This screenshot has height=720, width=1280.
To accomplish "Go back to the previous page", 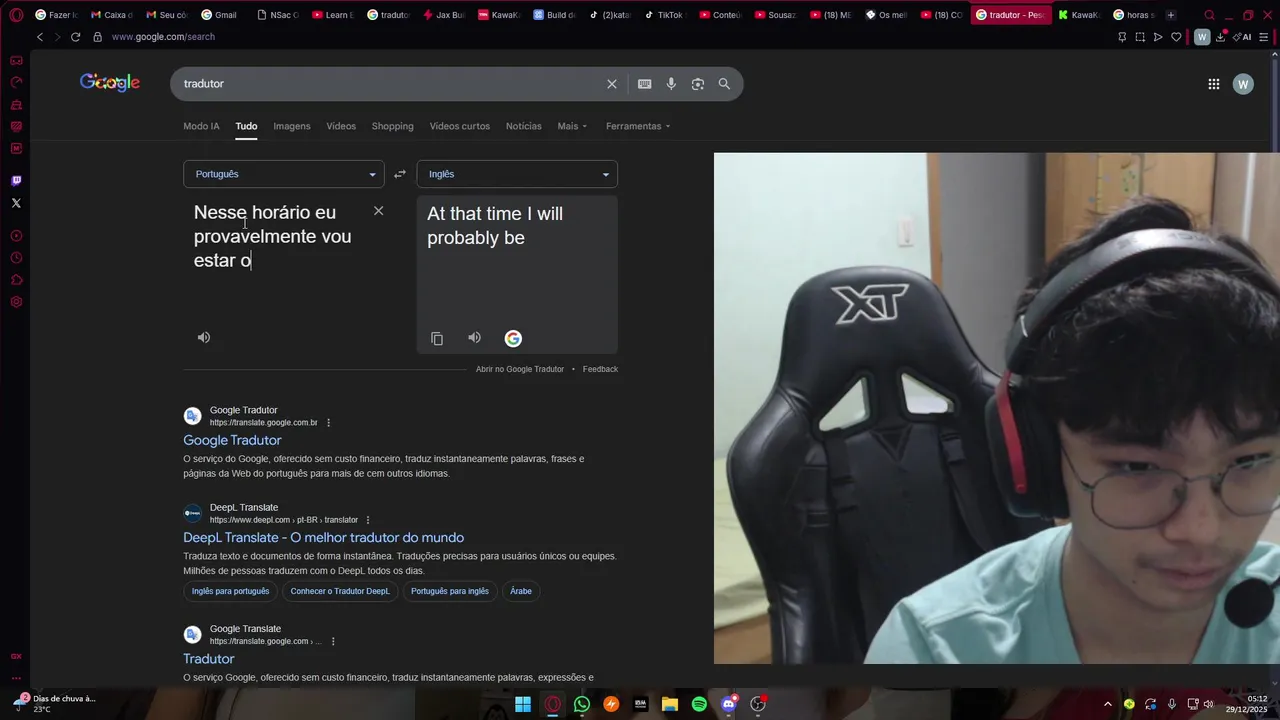I will coord(40,37).
